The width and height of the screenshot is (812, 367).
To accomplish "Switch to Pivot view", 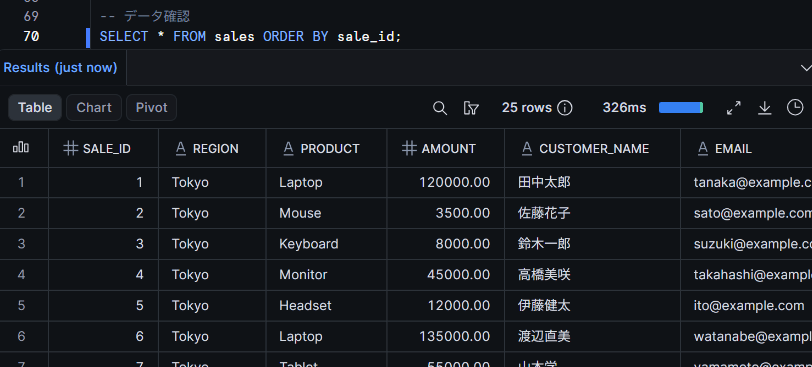I will click(151, 108).
